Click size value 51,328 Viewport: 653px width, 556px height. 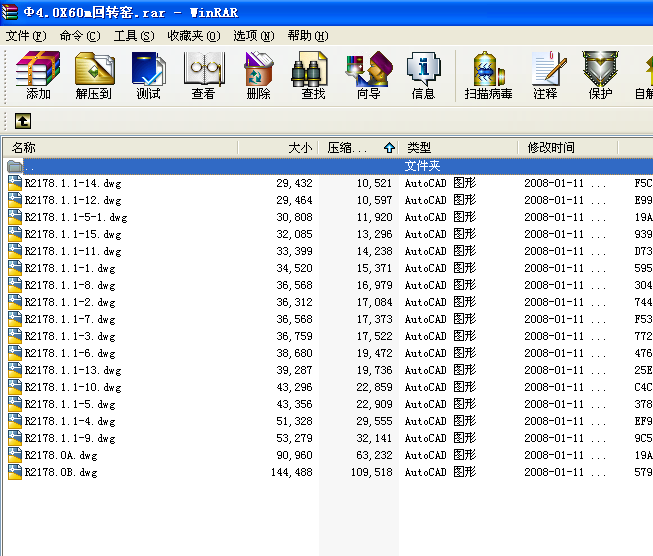(294, 421)
